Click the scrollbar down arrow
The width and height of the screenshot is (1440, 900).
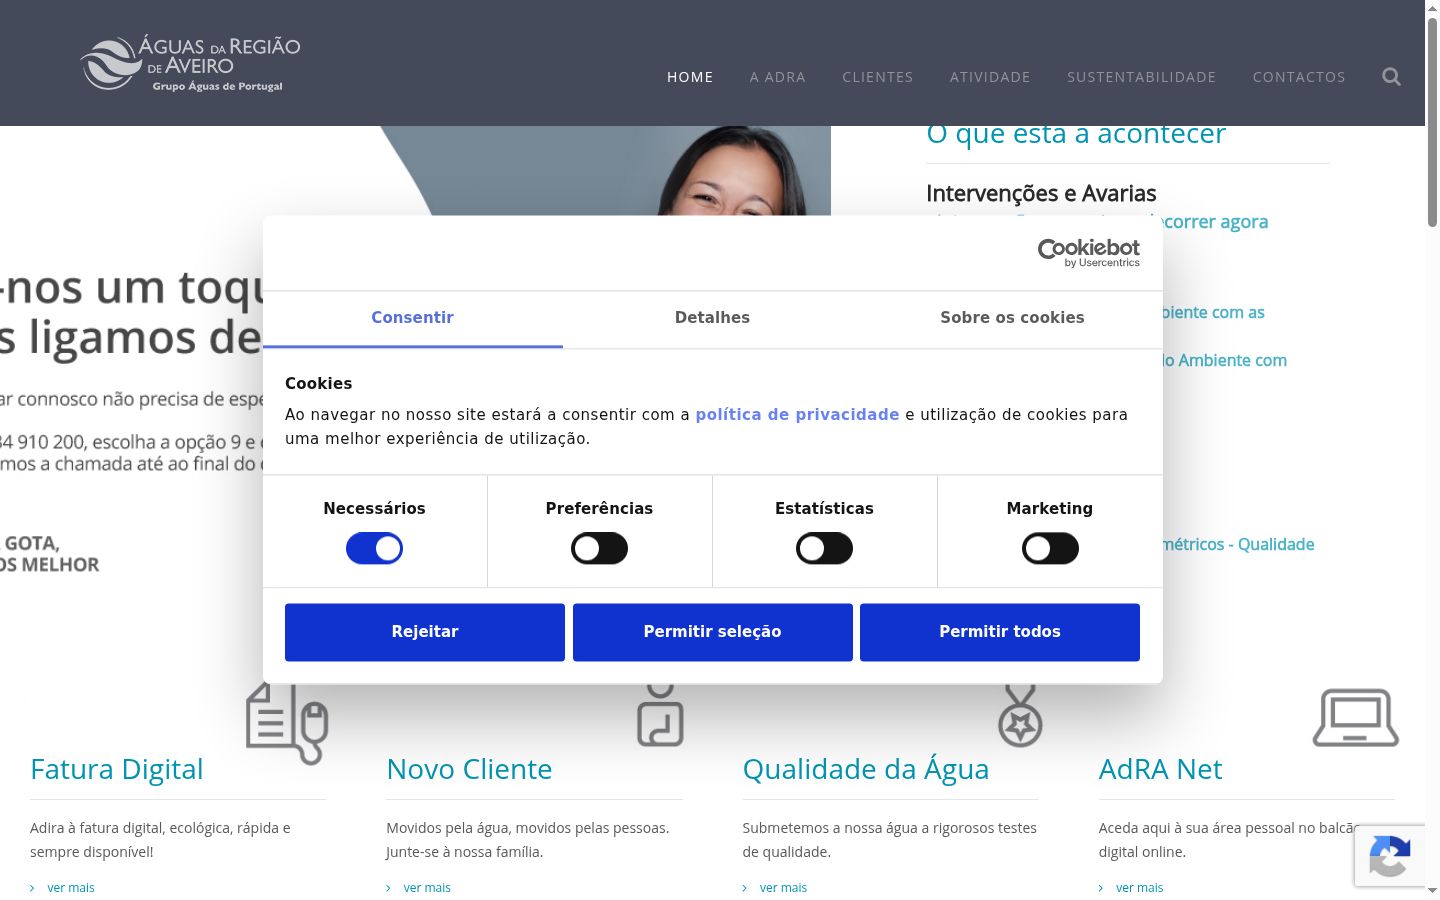1432,891
